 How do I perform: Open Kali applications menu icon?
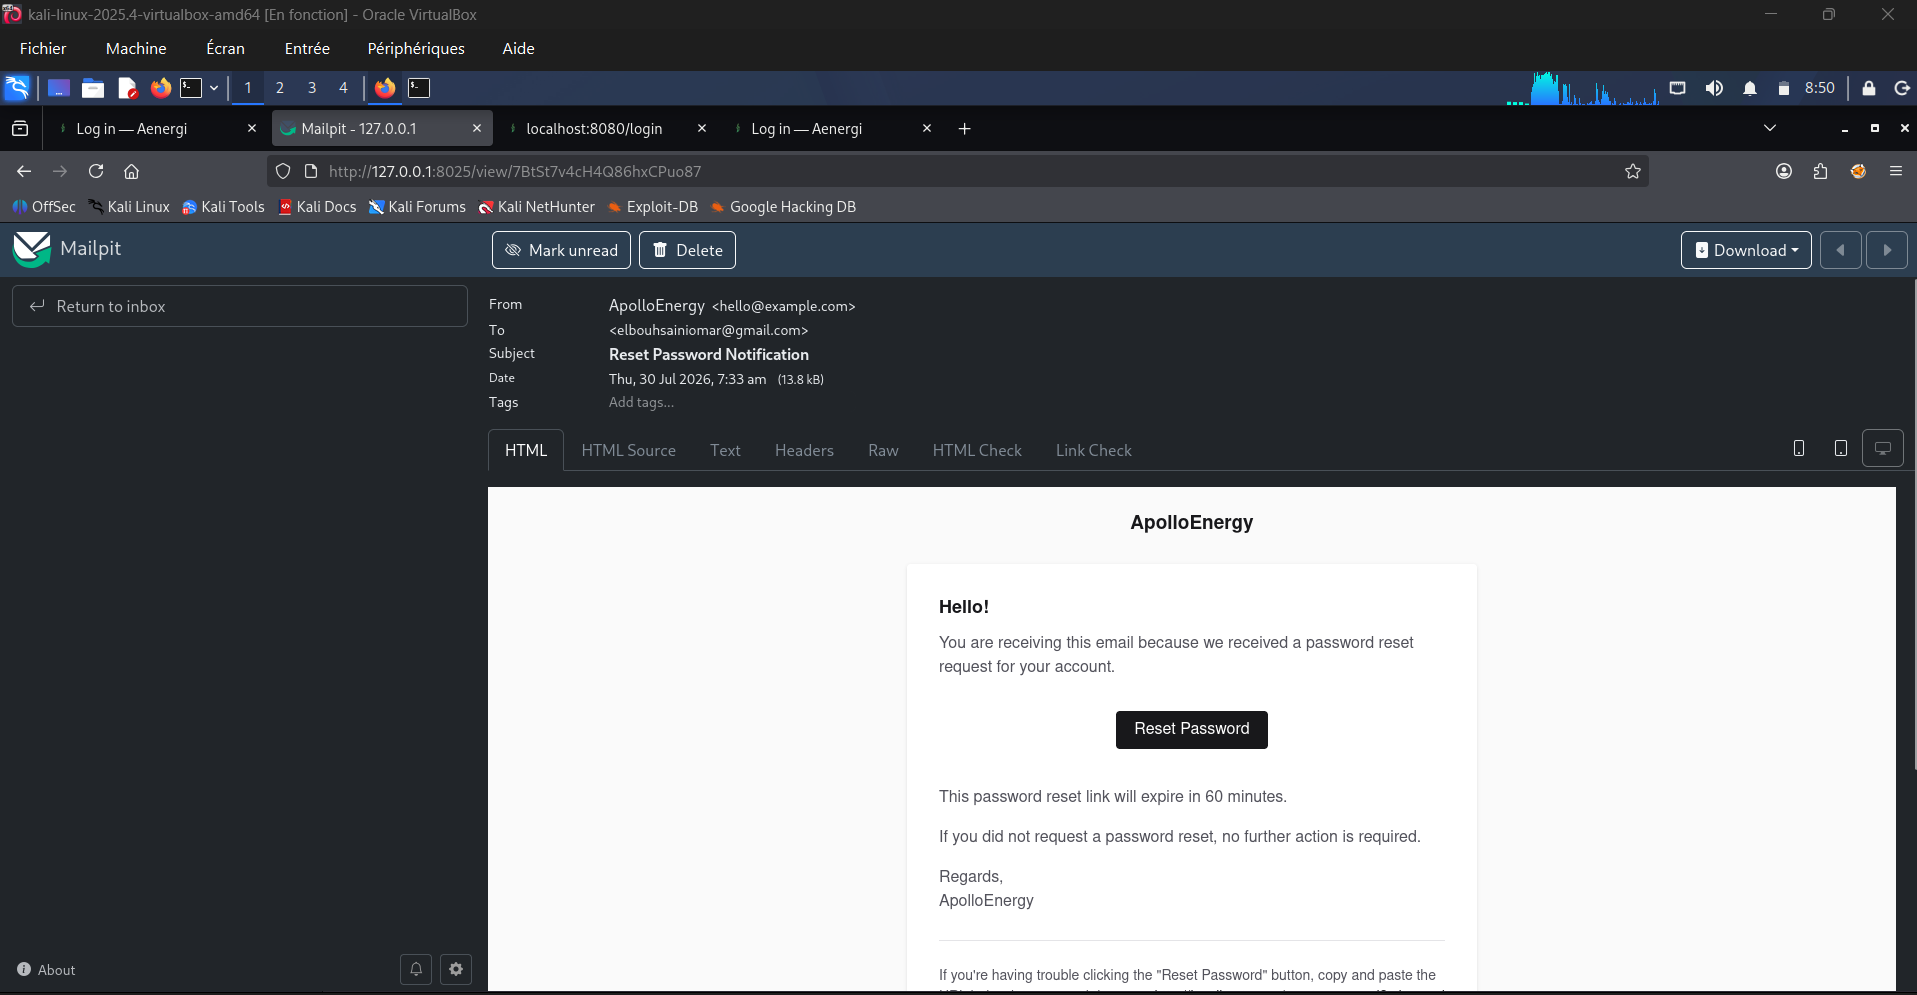point(17,88)
